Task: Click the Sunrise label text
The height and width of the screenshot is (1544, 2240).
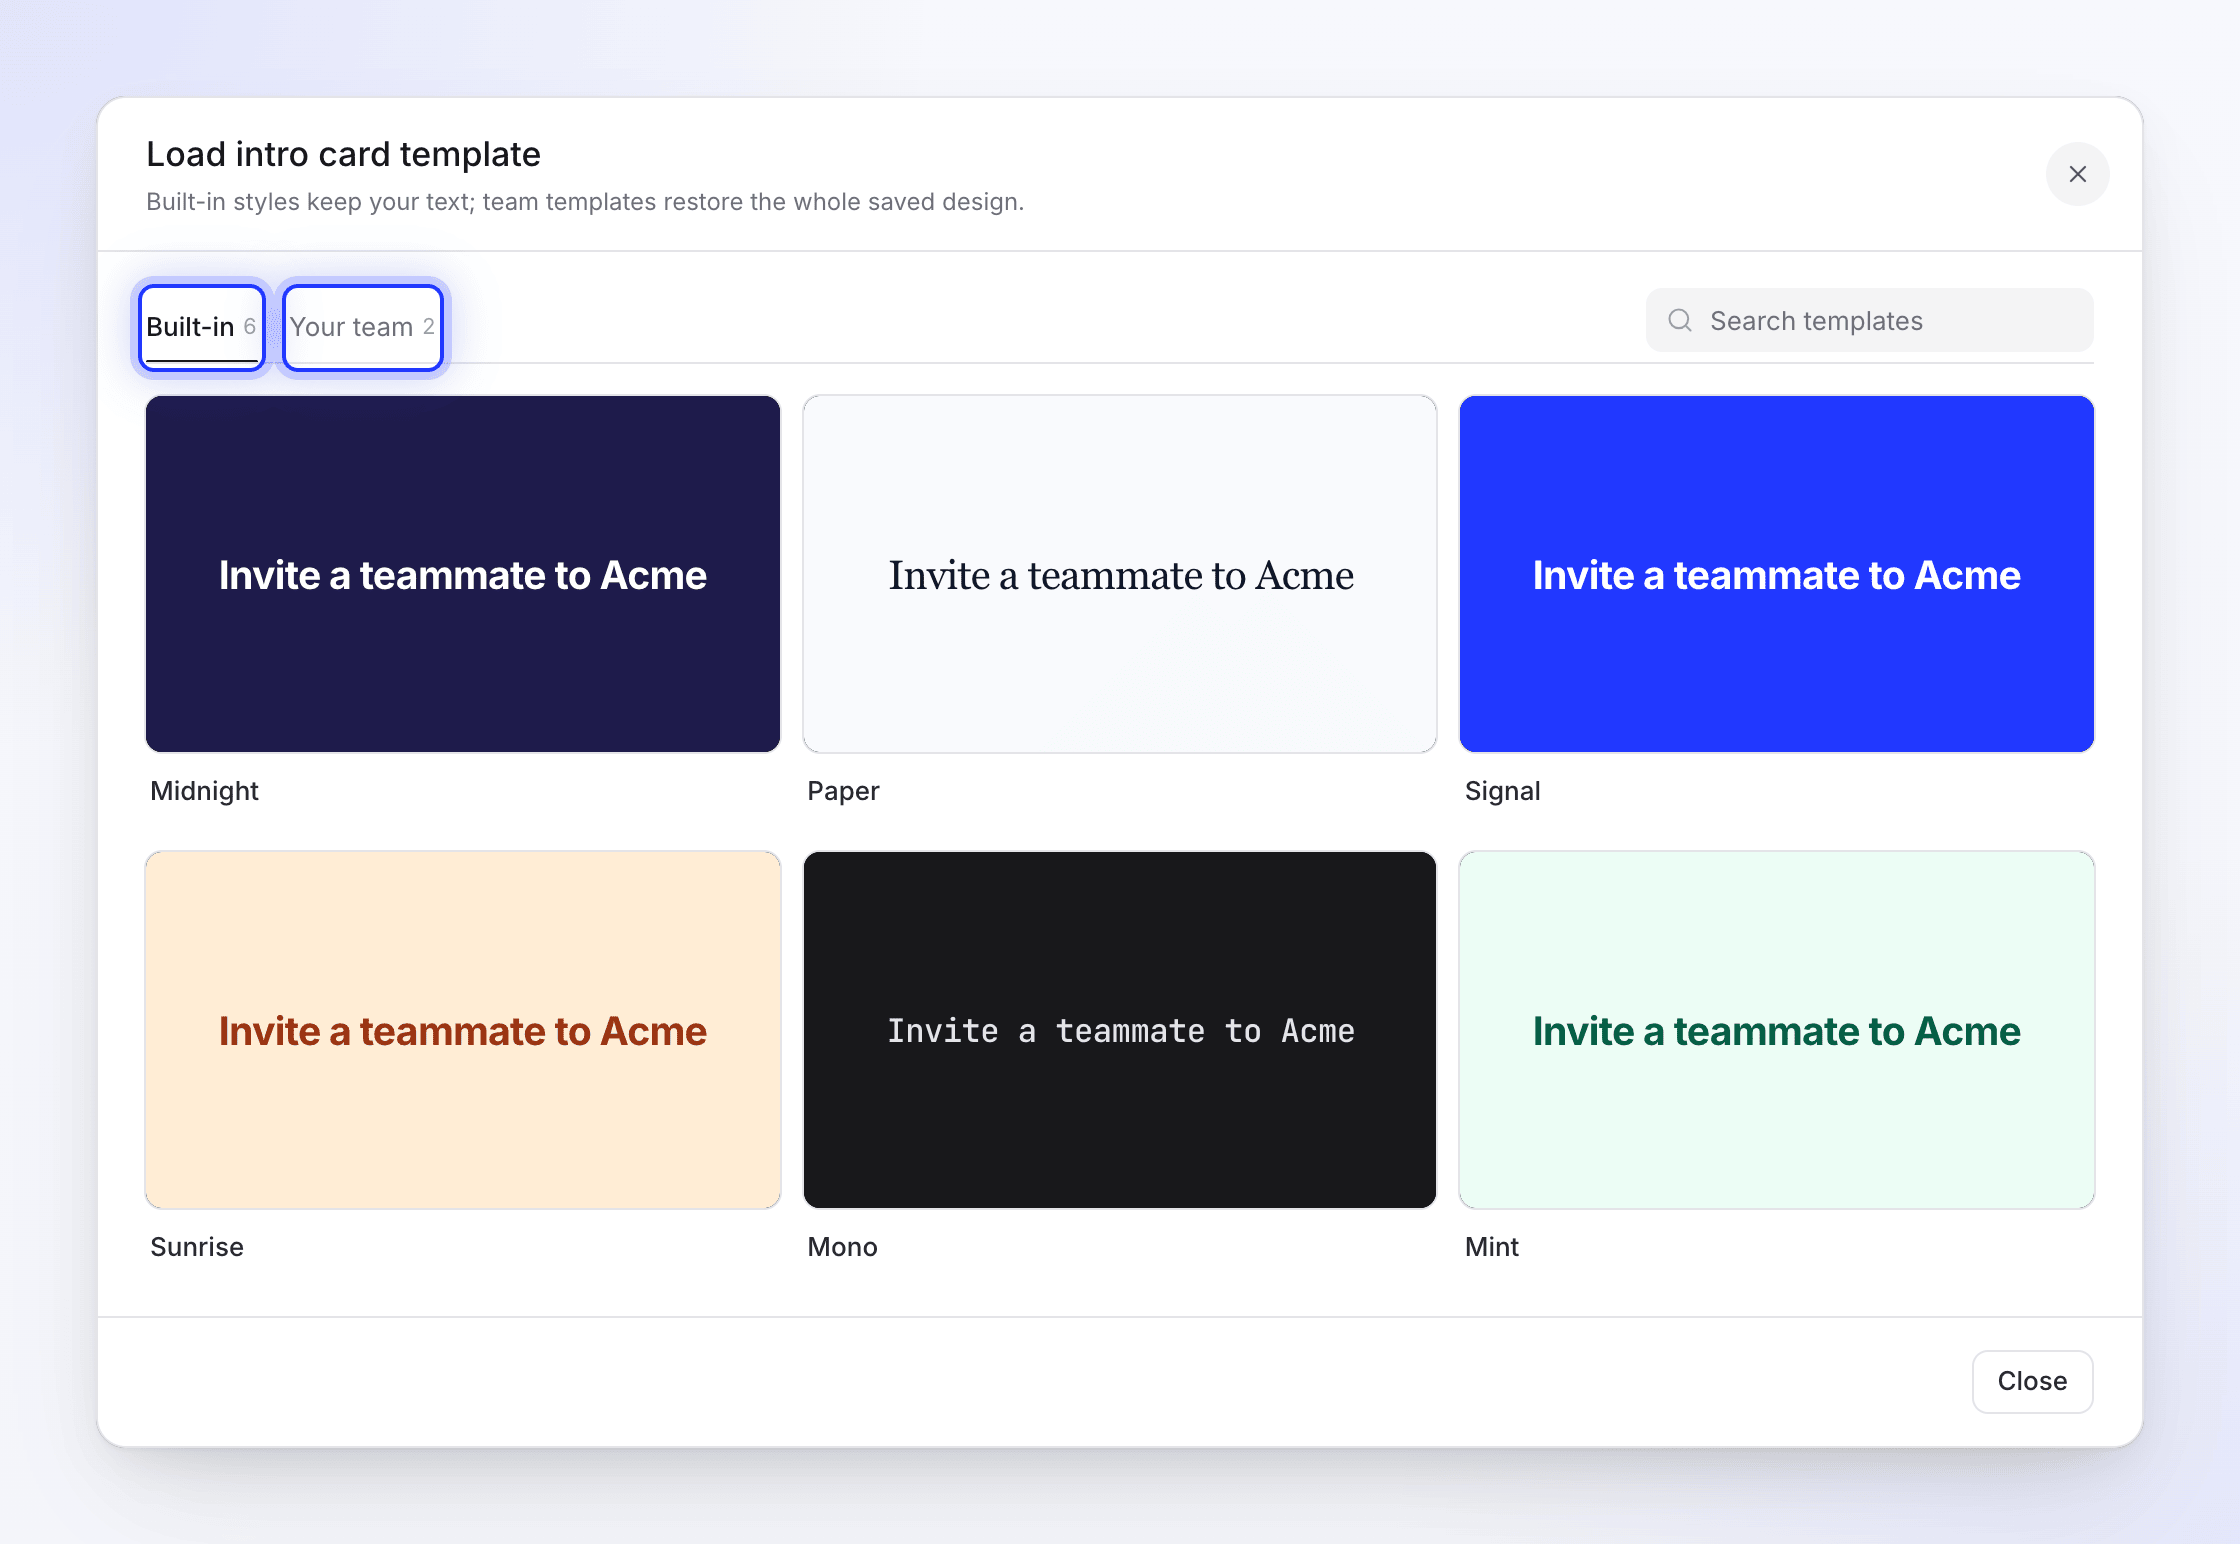Action: tap(197, 1247)
